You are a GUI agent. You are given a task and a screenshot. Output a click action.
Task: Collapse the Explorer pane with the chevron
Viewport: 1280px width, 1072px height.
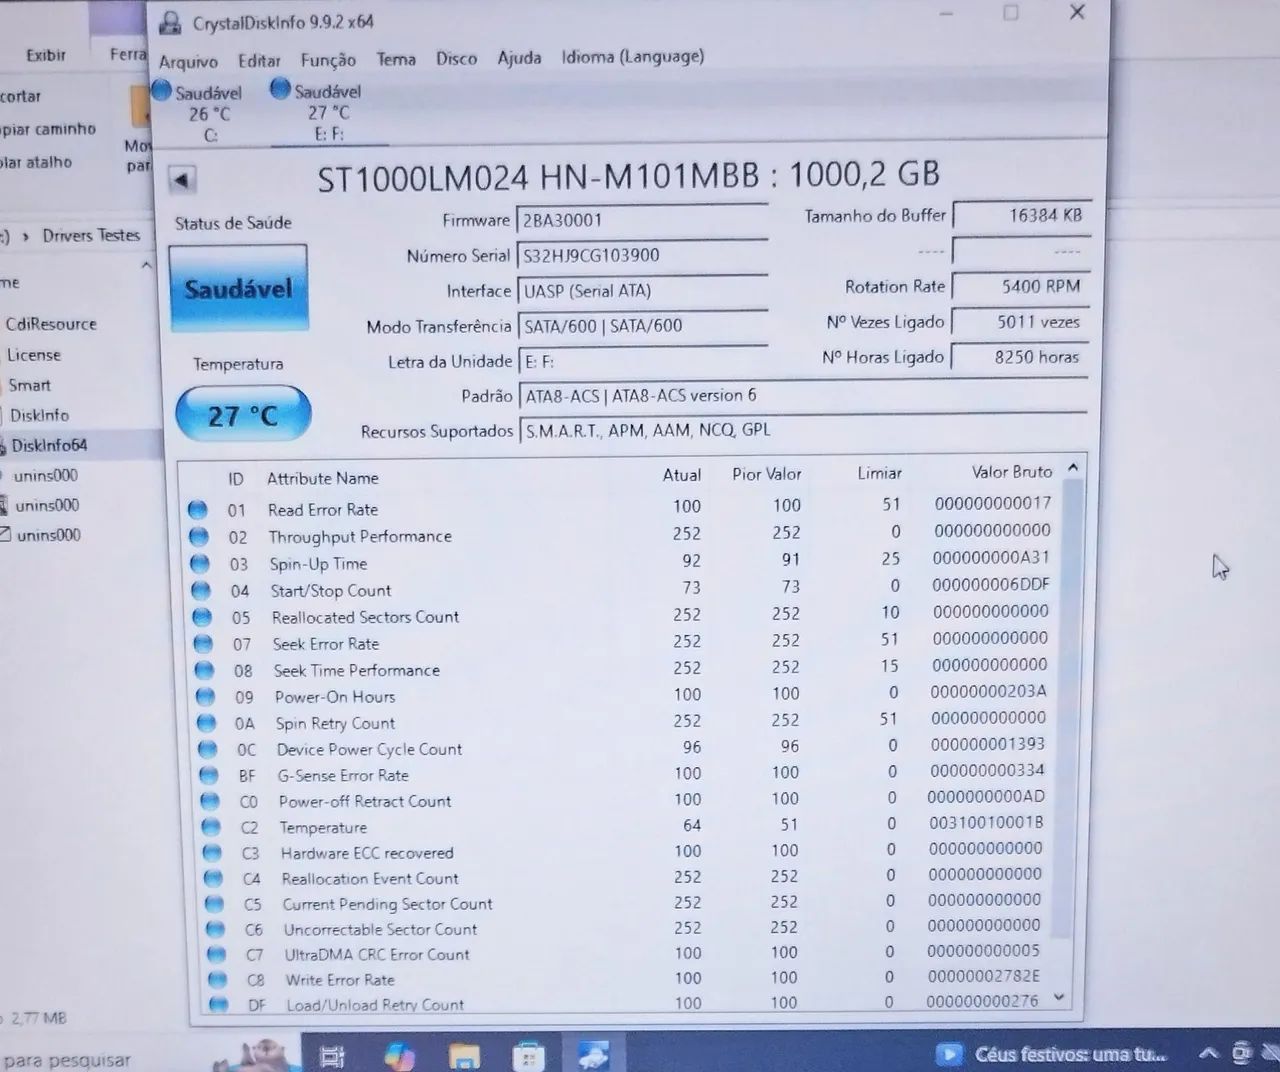pyautogui.click(x=147, y=265)
